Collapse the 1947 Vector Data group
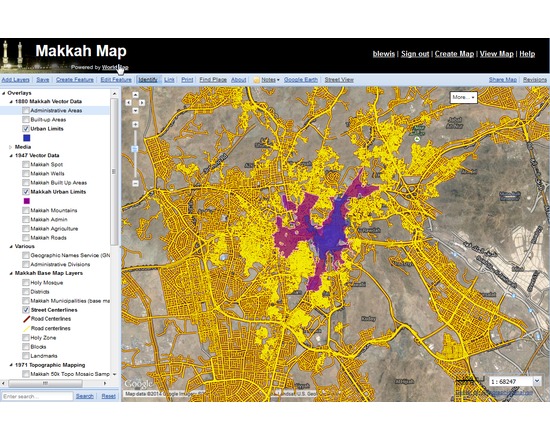Image resolution: width=550 pixels, height=440 pixels. pos(11,156)
